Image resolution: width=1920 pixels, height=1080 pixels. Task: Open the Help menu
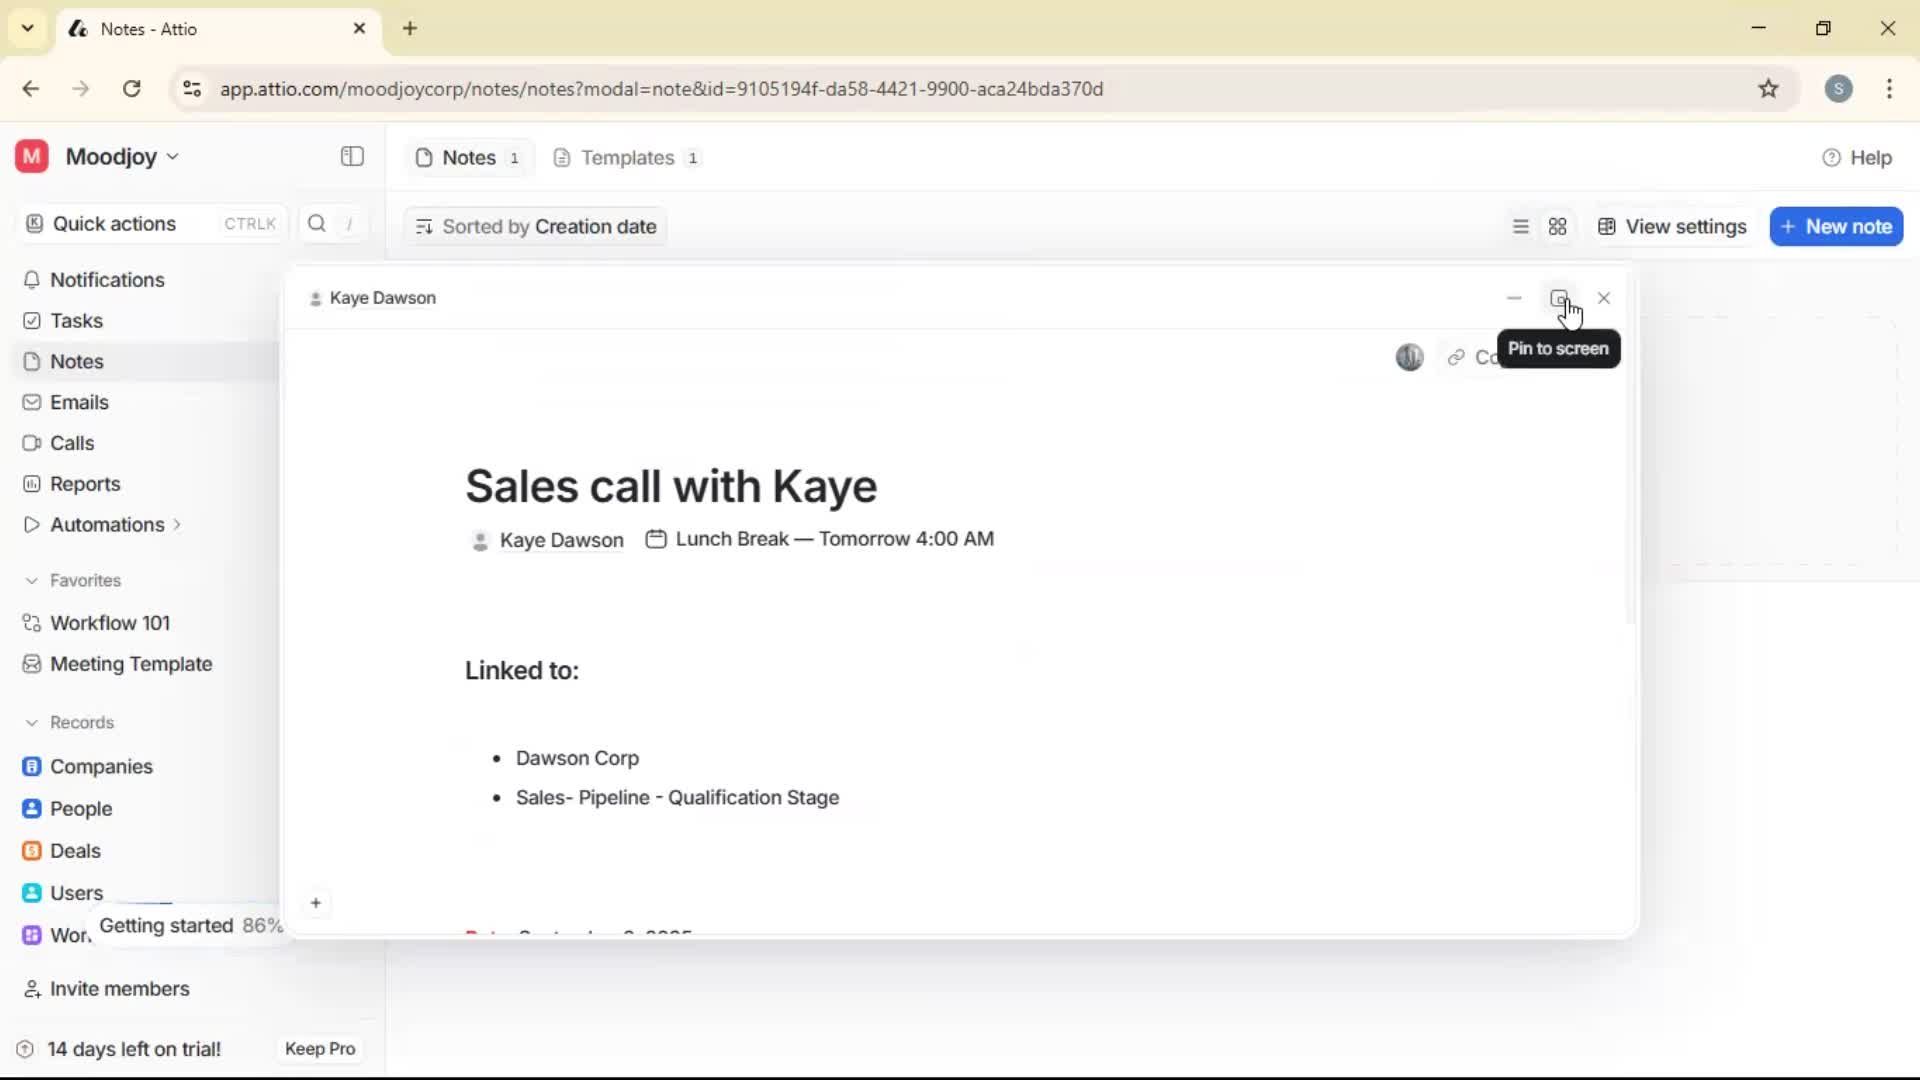pos(1858,157)
